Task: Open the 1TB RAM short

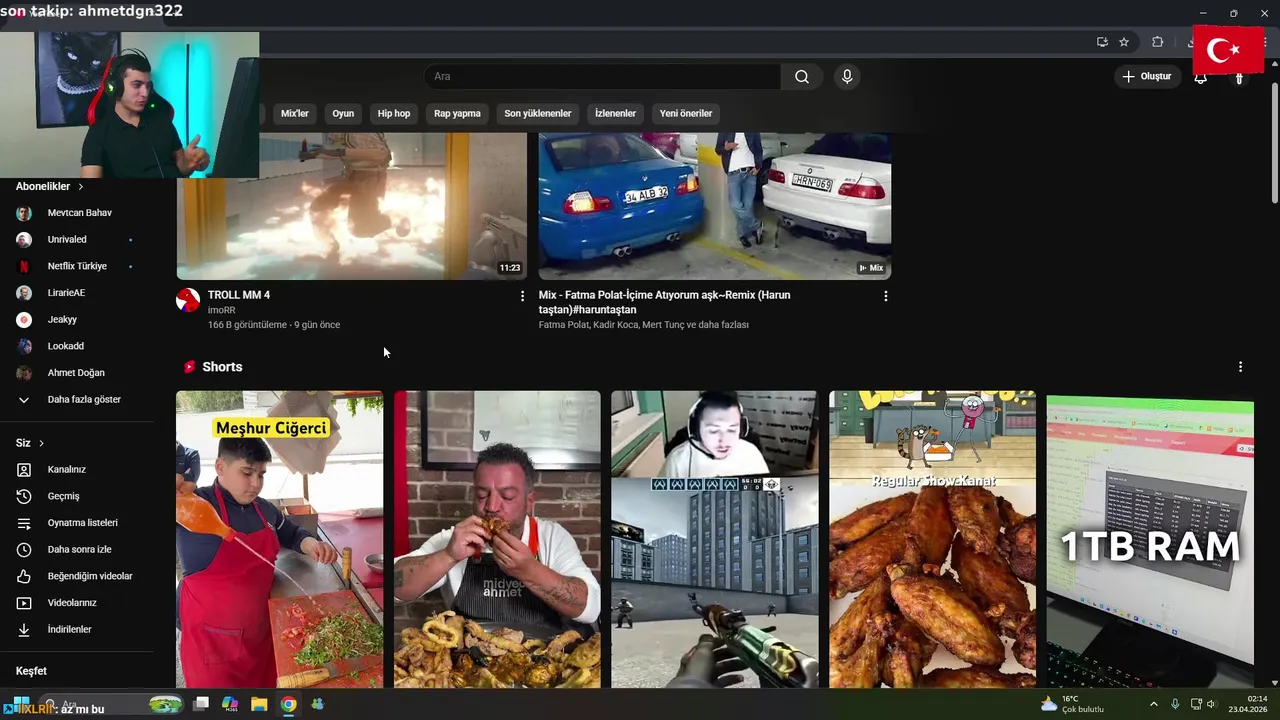Action: click(x=1150, y=539)
